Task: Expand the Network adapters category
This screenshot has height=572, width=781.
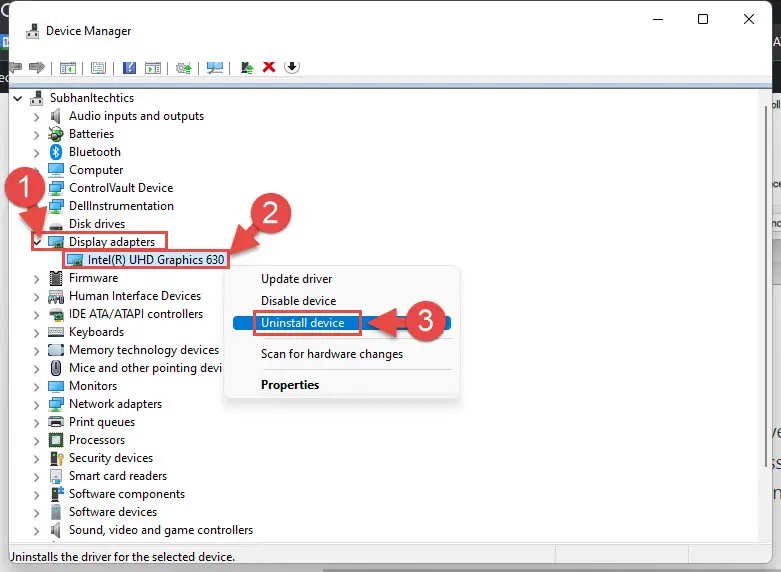Action: [36, 405]
